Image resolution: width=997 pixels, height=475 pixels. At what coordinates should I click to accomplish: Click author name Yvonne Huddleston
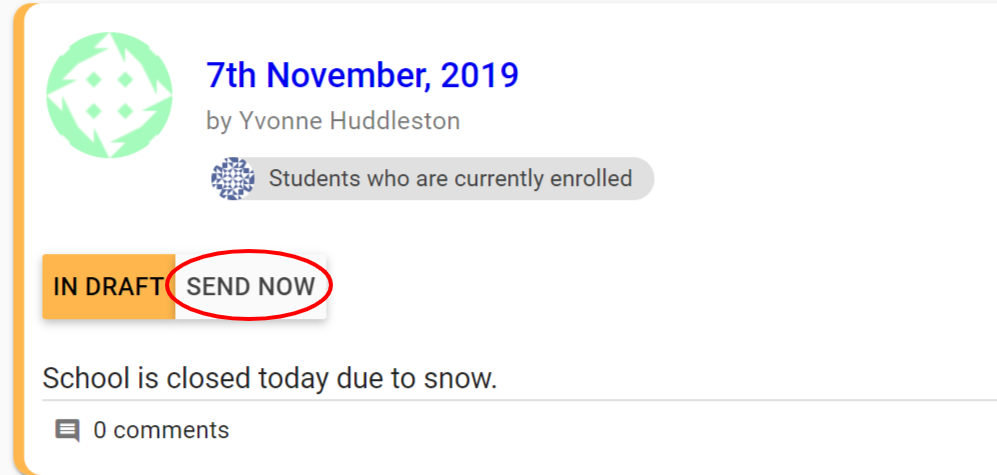tap(349, 121)
